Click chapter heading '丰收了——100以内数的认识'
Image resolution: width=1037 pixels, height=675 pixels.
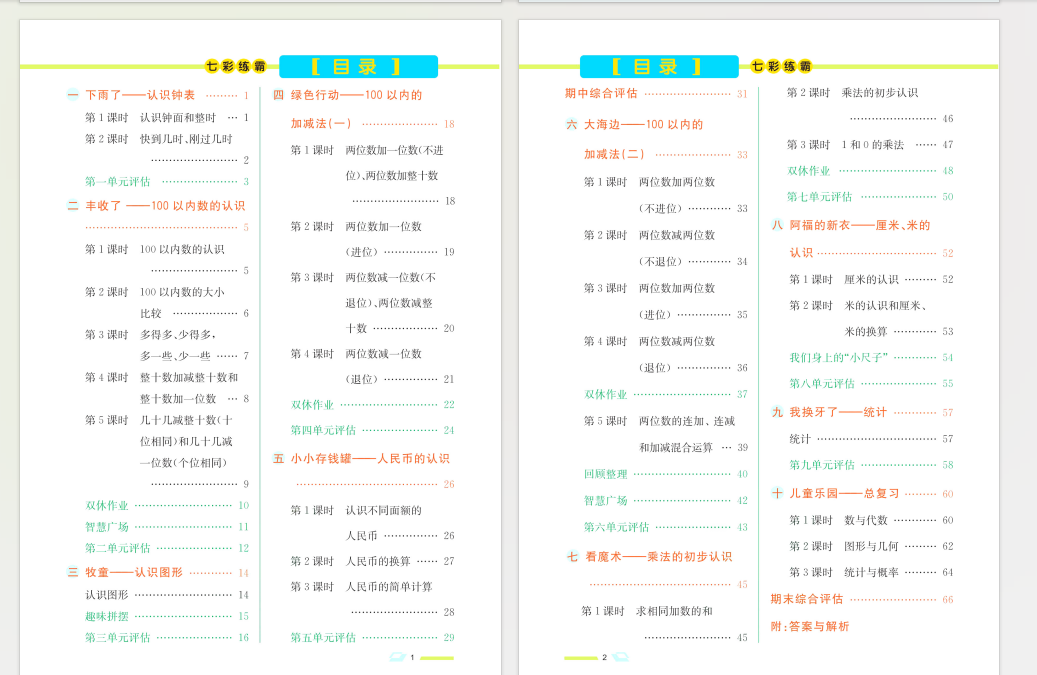click(165, 206)
